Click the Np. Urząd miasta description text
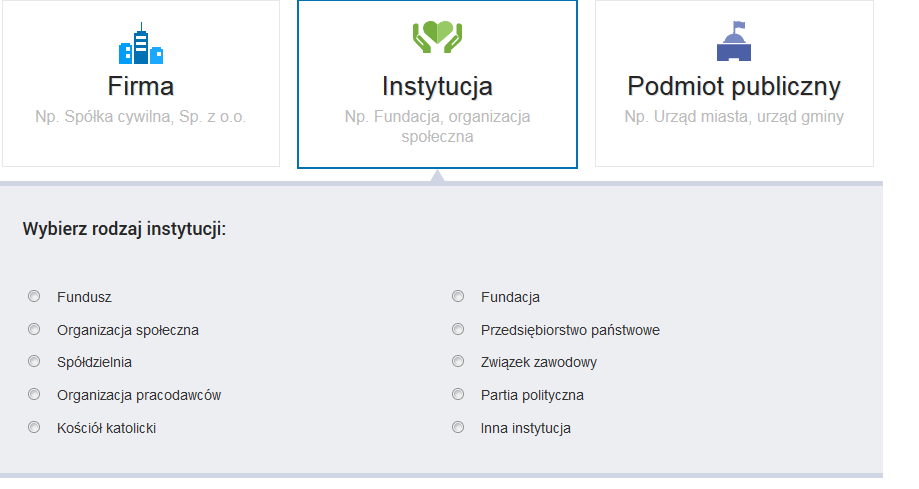The height and width of the screenshot is (489, 919). (733, 117)
